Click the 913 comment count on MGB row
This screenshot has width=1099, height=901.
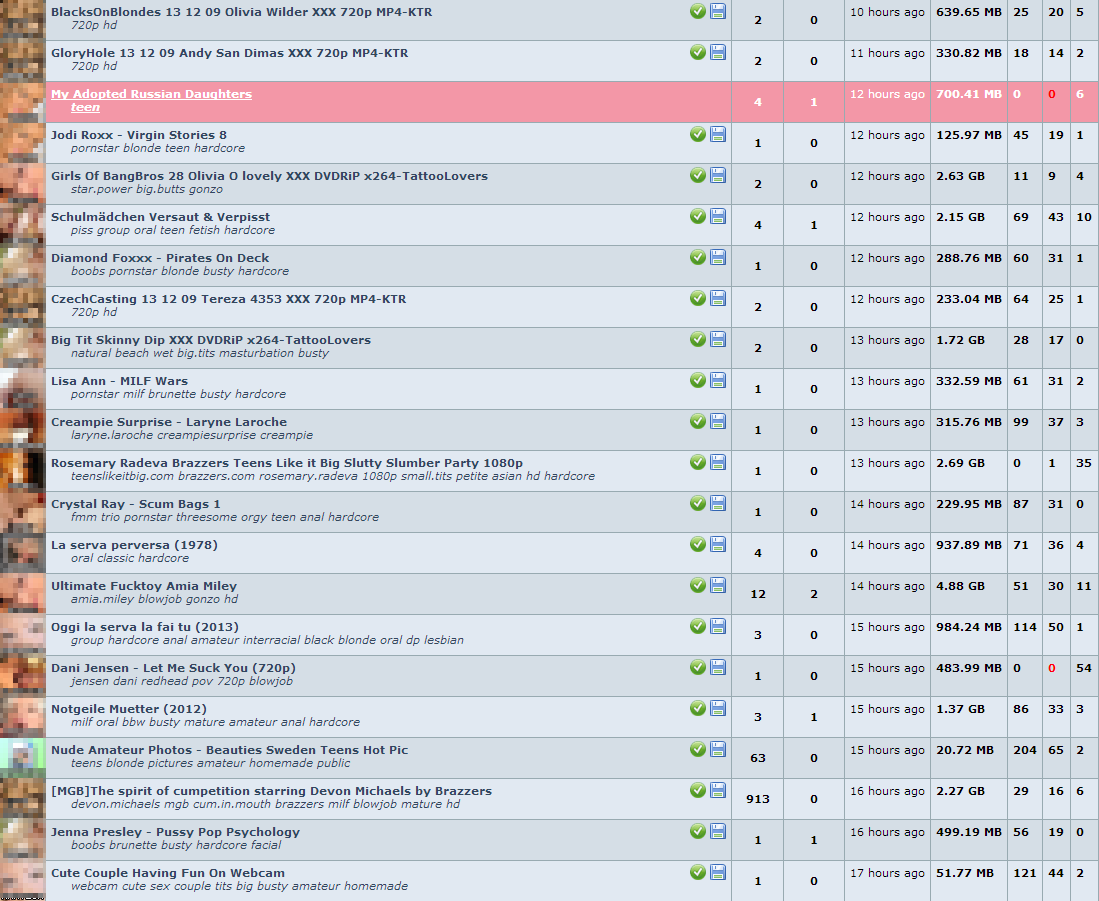click(757, 799)
